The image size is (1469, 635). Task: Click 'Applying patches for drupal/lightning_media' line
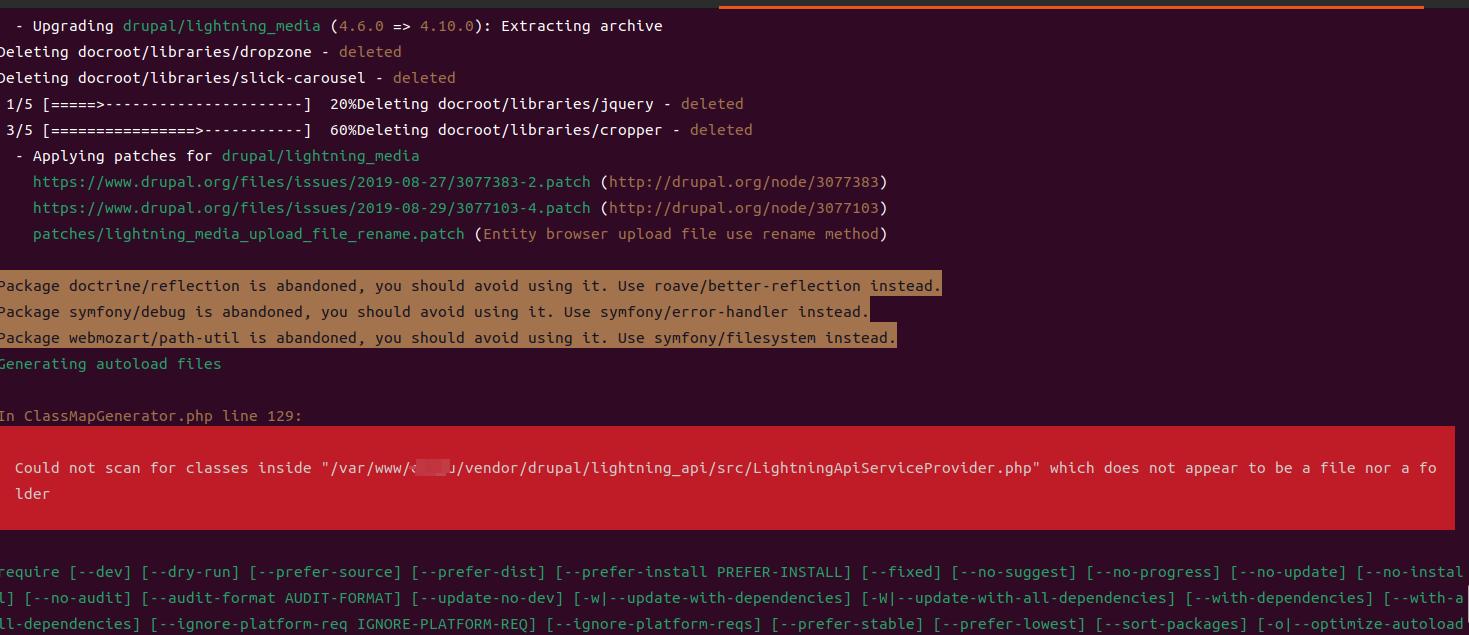click(x=217, y=156)
